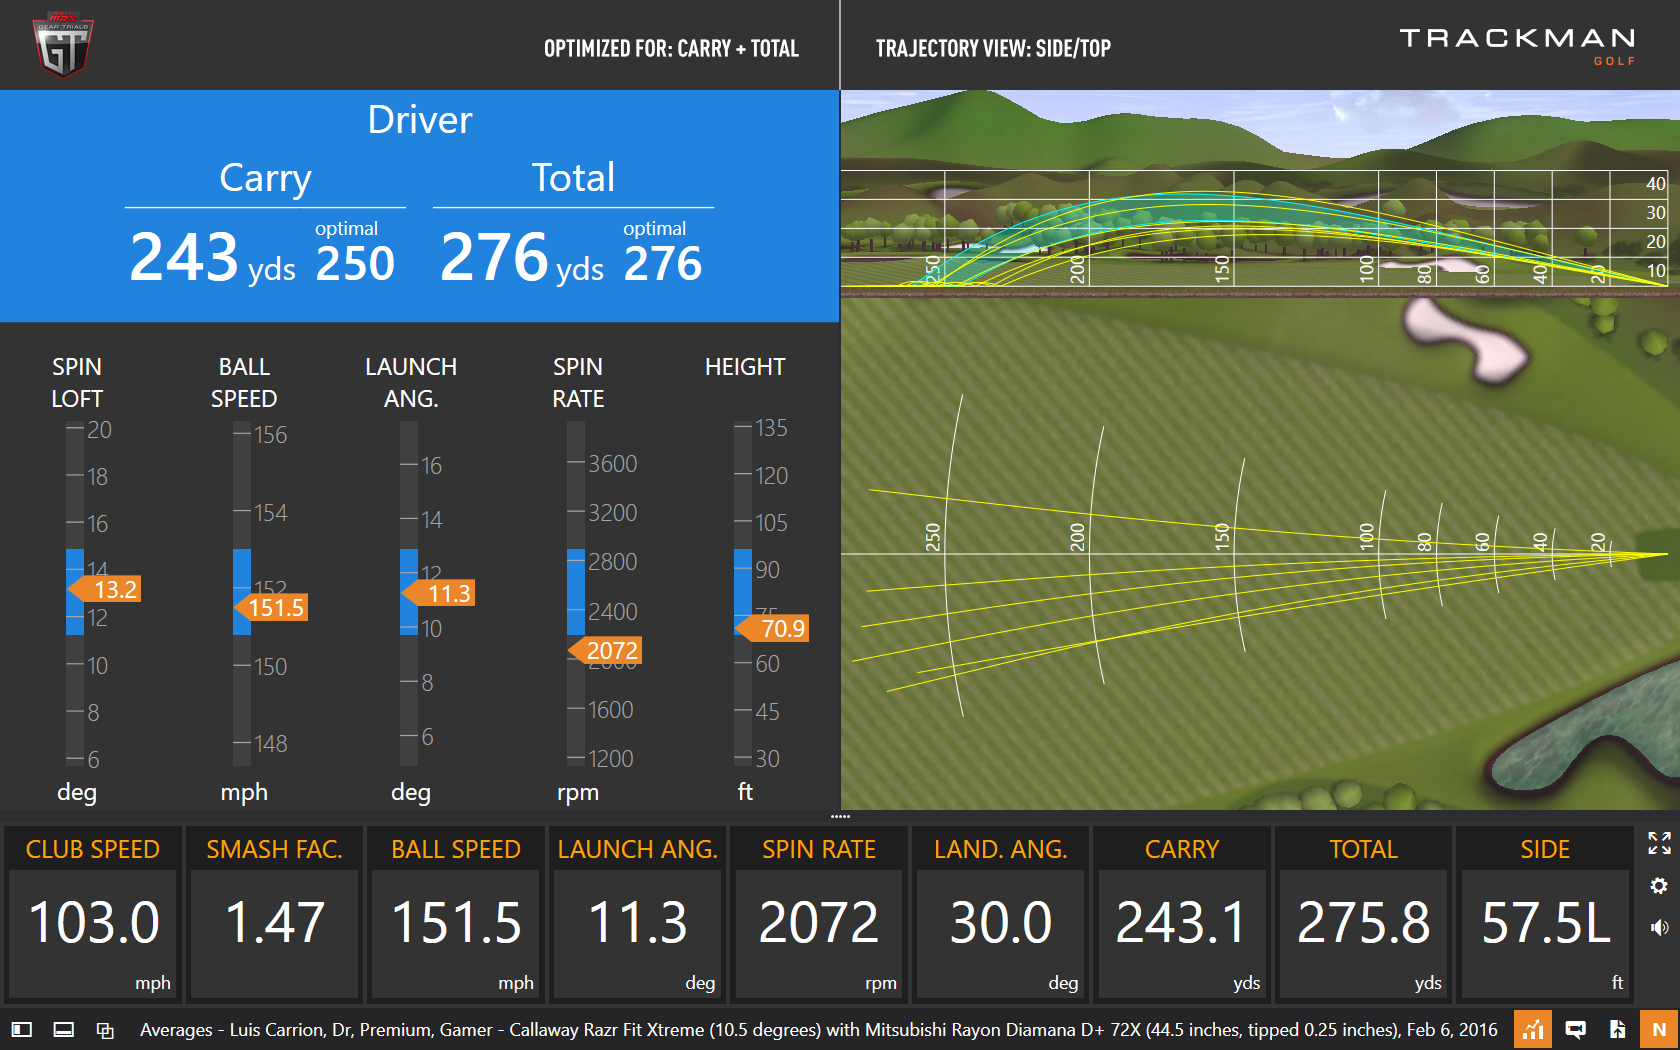Click the Averages shot description in status bar
This screenshot has width=1680, height=1050.
818,1029
